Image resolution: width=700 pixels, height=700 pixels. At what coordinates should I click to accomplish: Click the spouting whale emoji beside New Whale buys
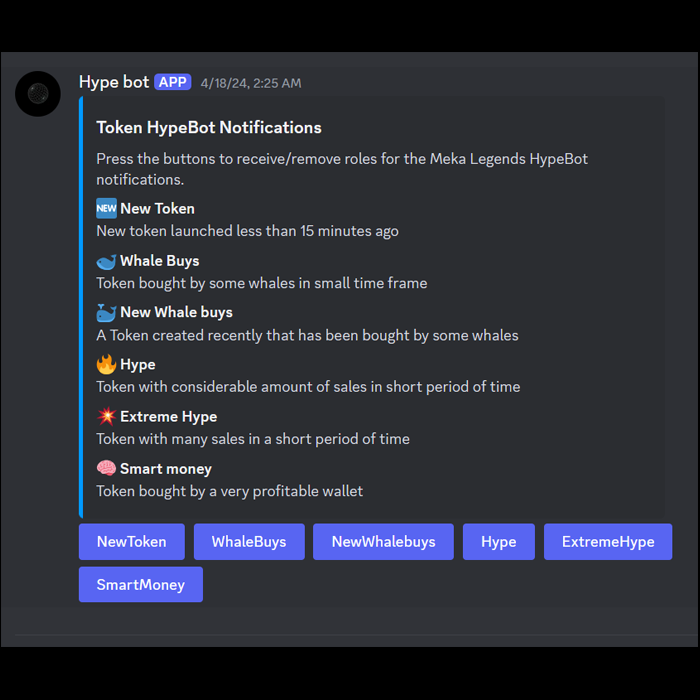[x=106, y=312]
